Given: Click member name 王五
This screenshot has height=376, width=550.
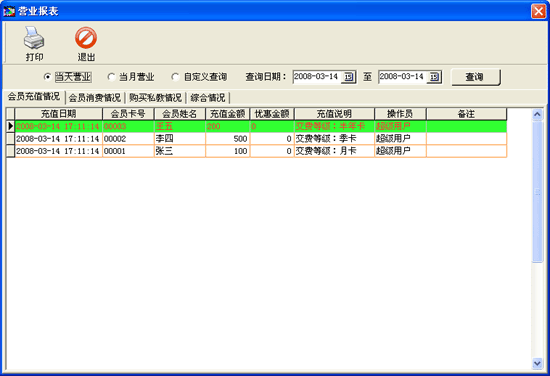Looking at the screenshot, I should pyautogui.click(x=180, y=126).
